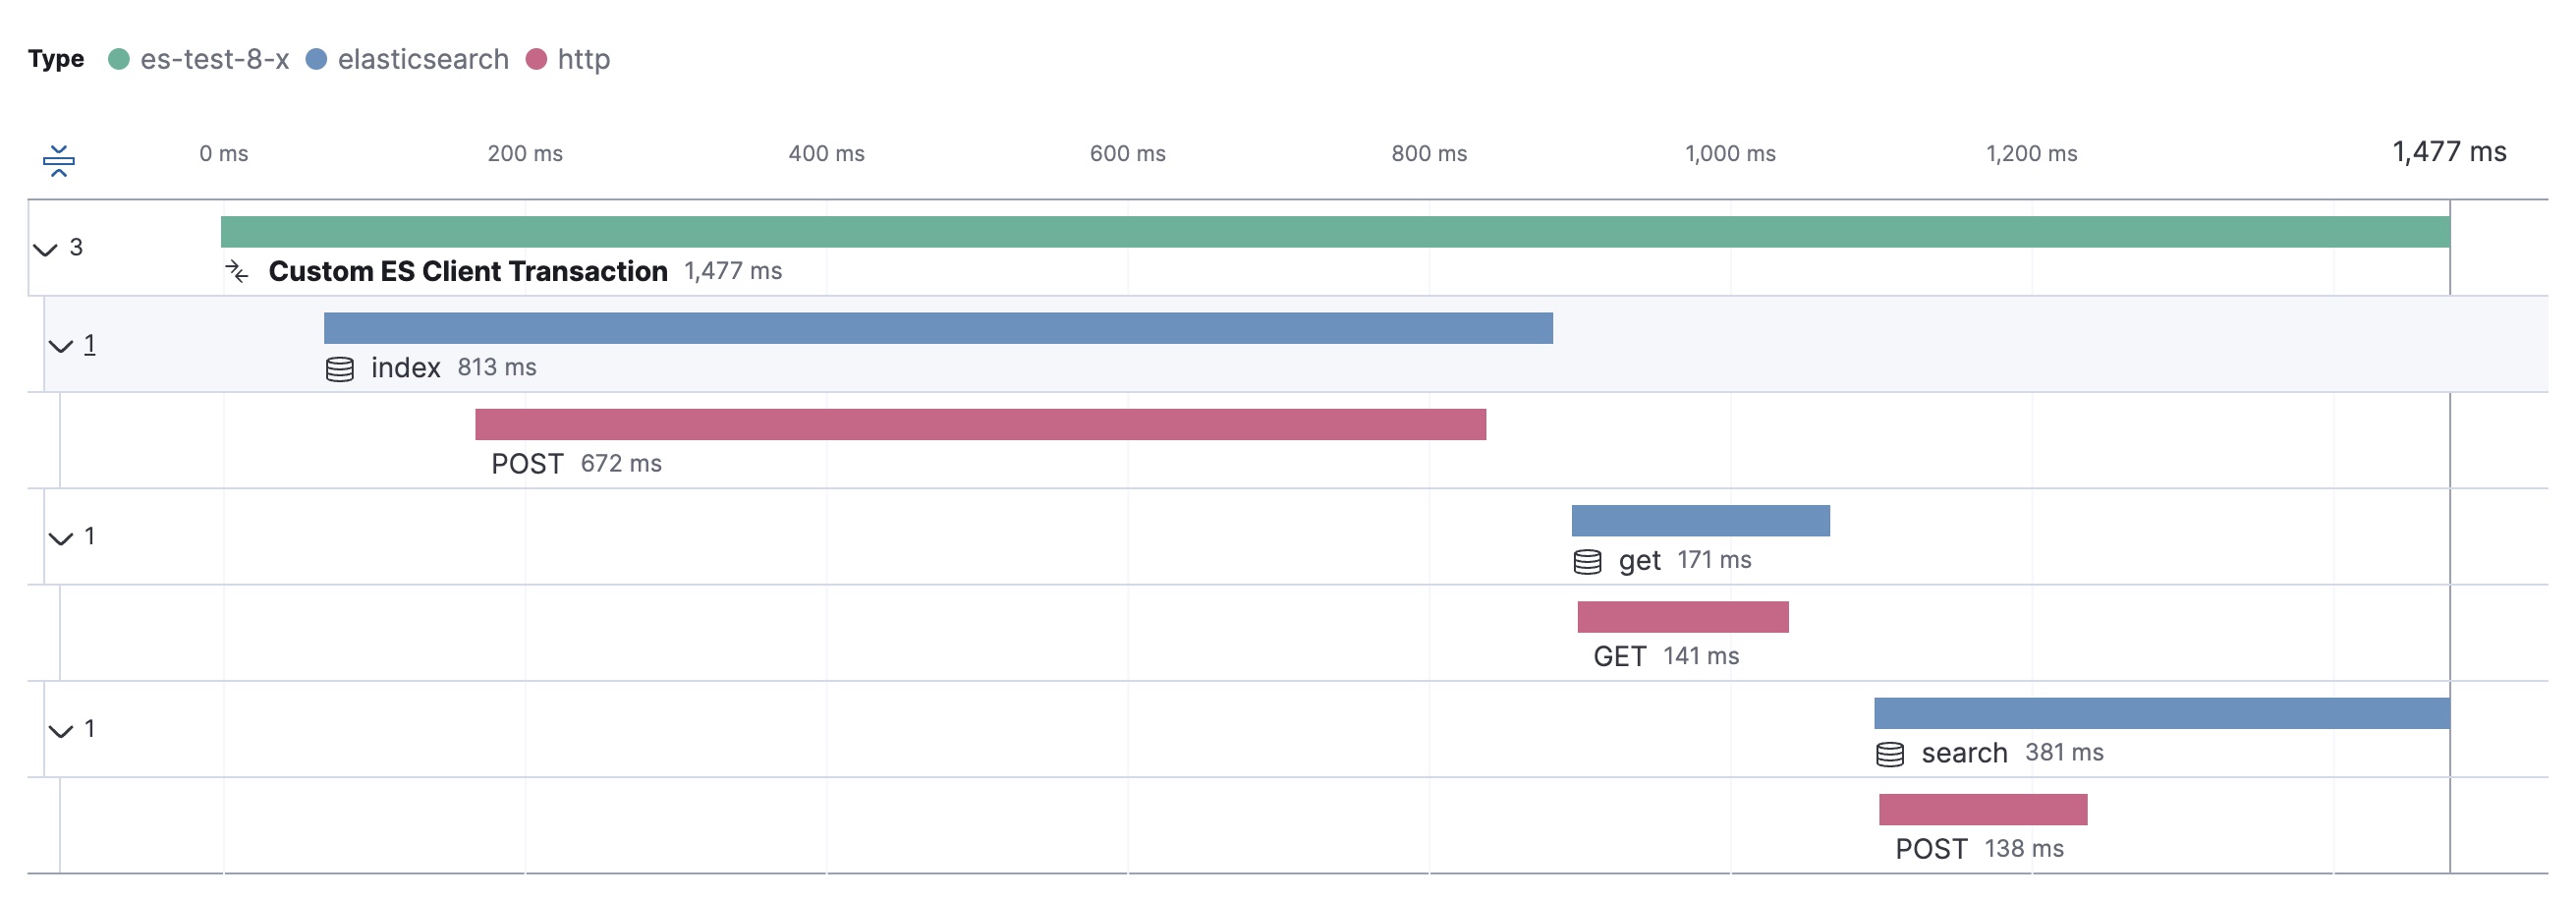This screenshot has width=2576, height=900.
Task: Click the underlined 1 count next to index
Action: 89,343
